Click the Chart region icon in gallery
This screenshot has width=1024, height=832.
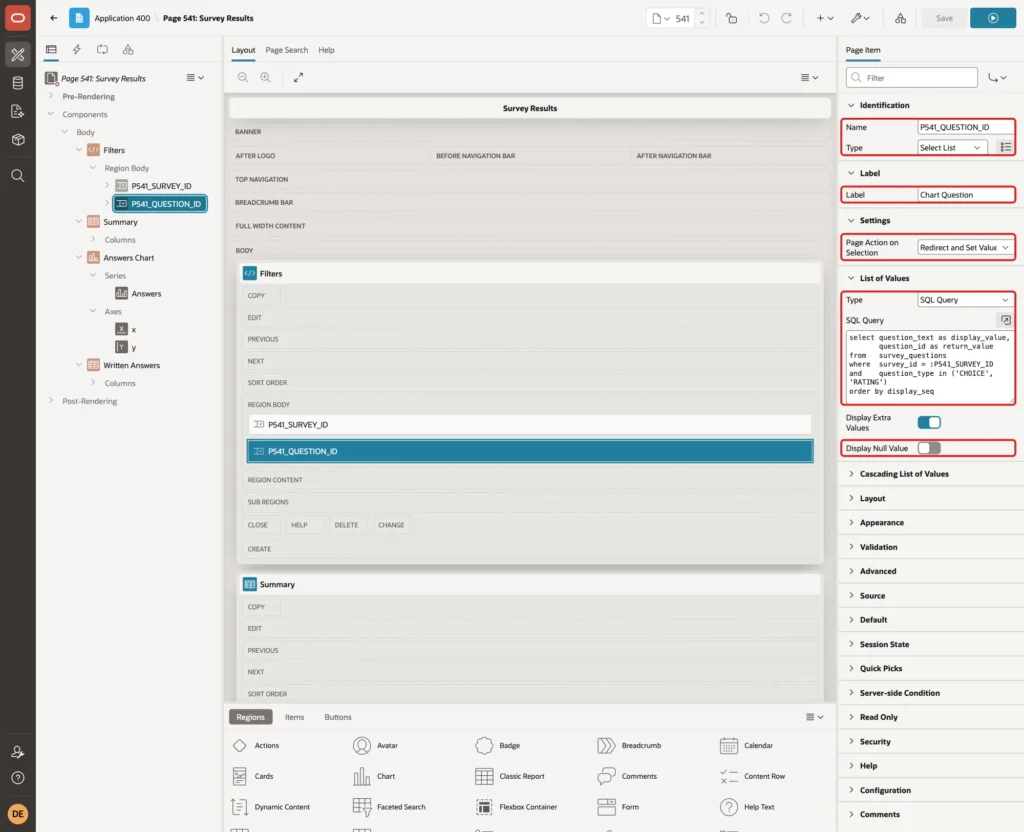tap(361, 776)
